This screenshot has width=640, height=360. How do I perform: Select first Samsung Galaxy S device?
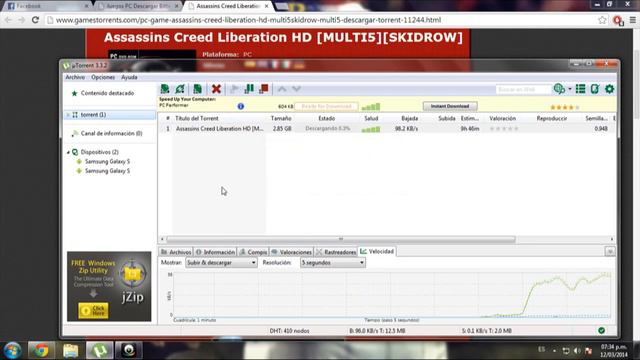pyautogui.click(x=107, y=161)
